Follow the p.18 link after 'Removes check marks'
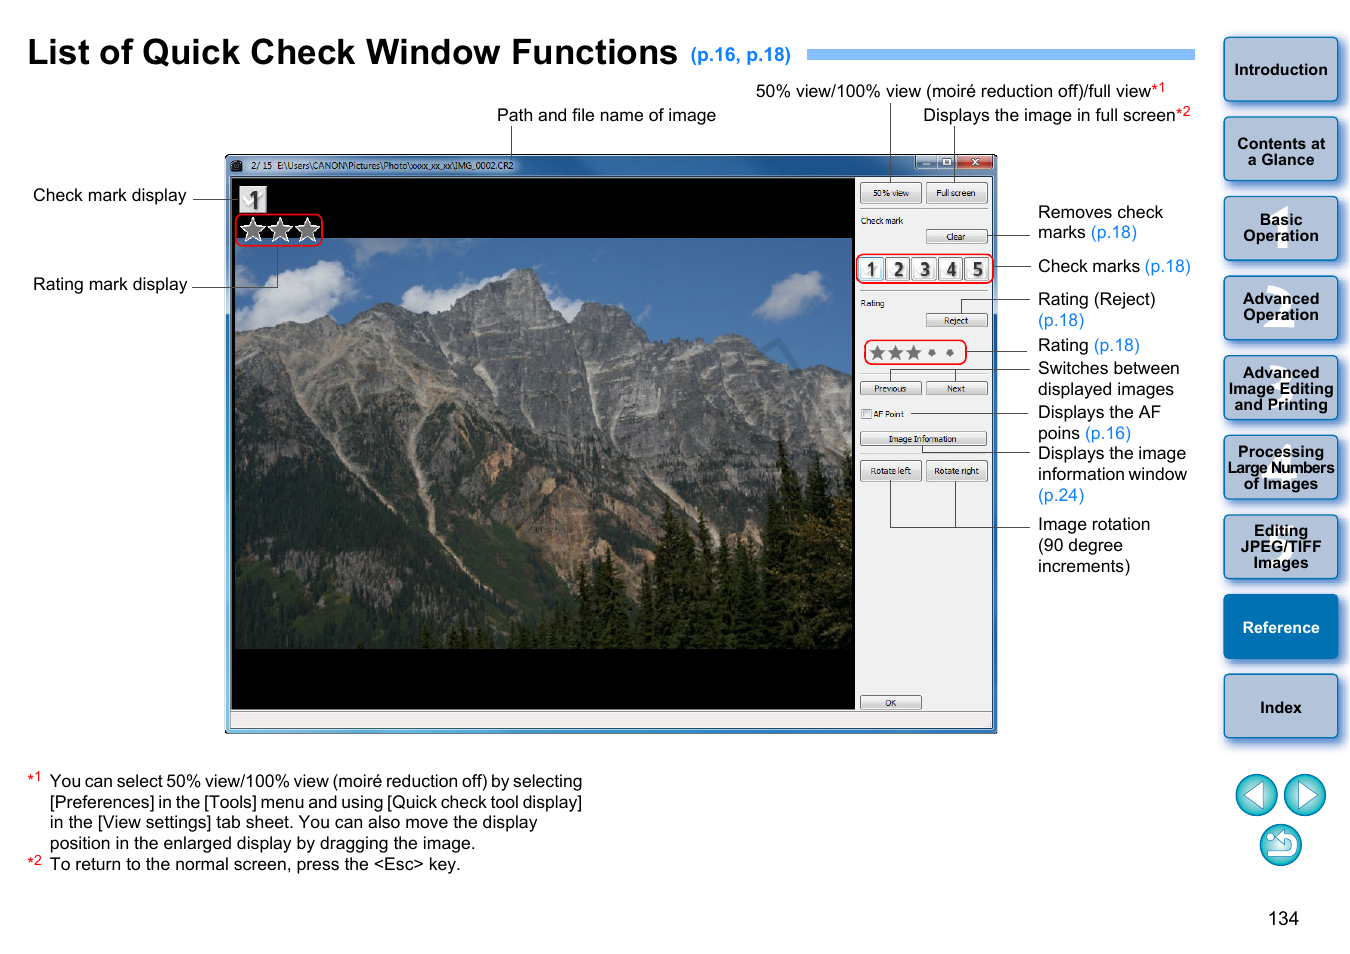The image size is (1350, 954). pyautogui.click(x=1113, y=233)
